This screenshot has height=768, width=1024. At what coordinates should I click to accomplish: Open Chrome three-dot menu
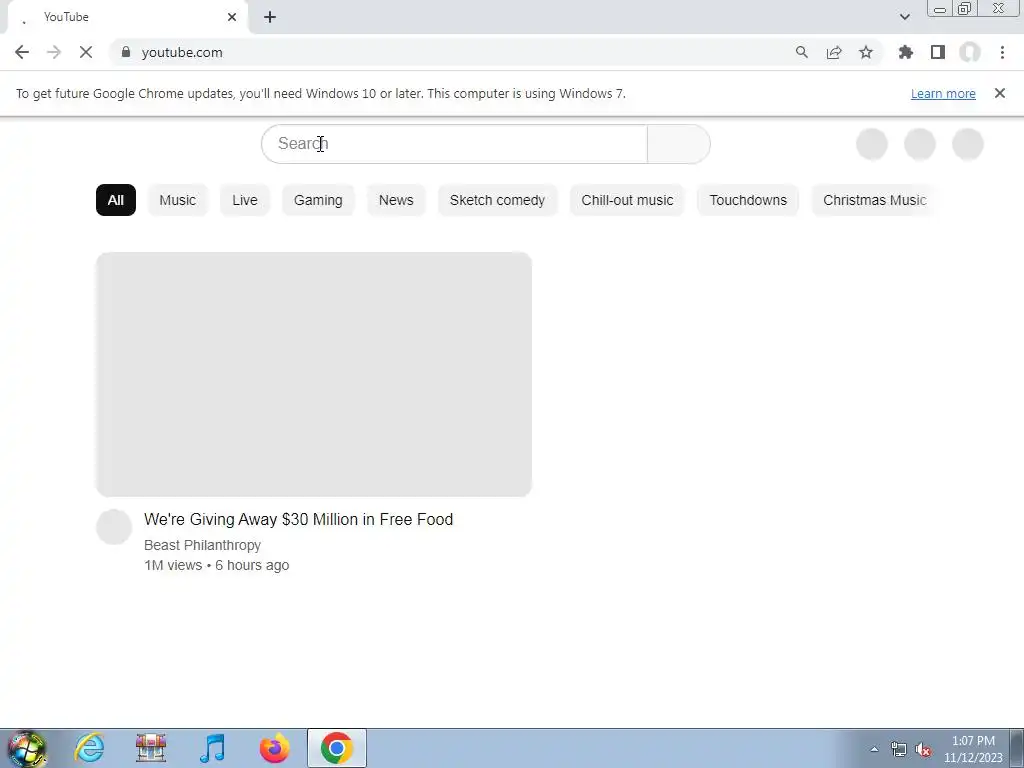(1002, 52)
